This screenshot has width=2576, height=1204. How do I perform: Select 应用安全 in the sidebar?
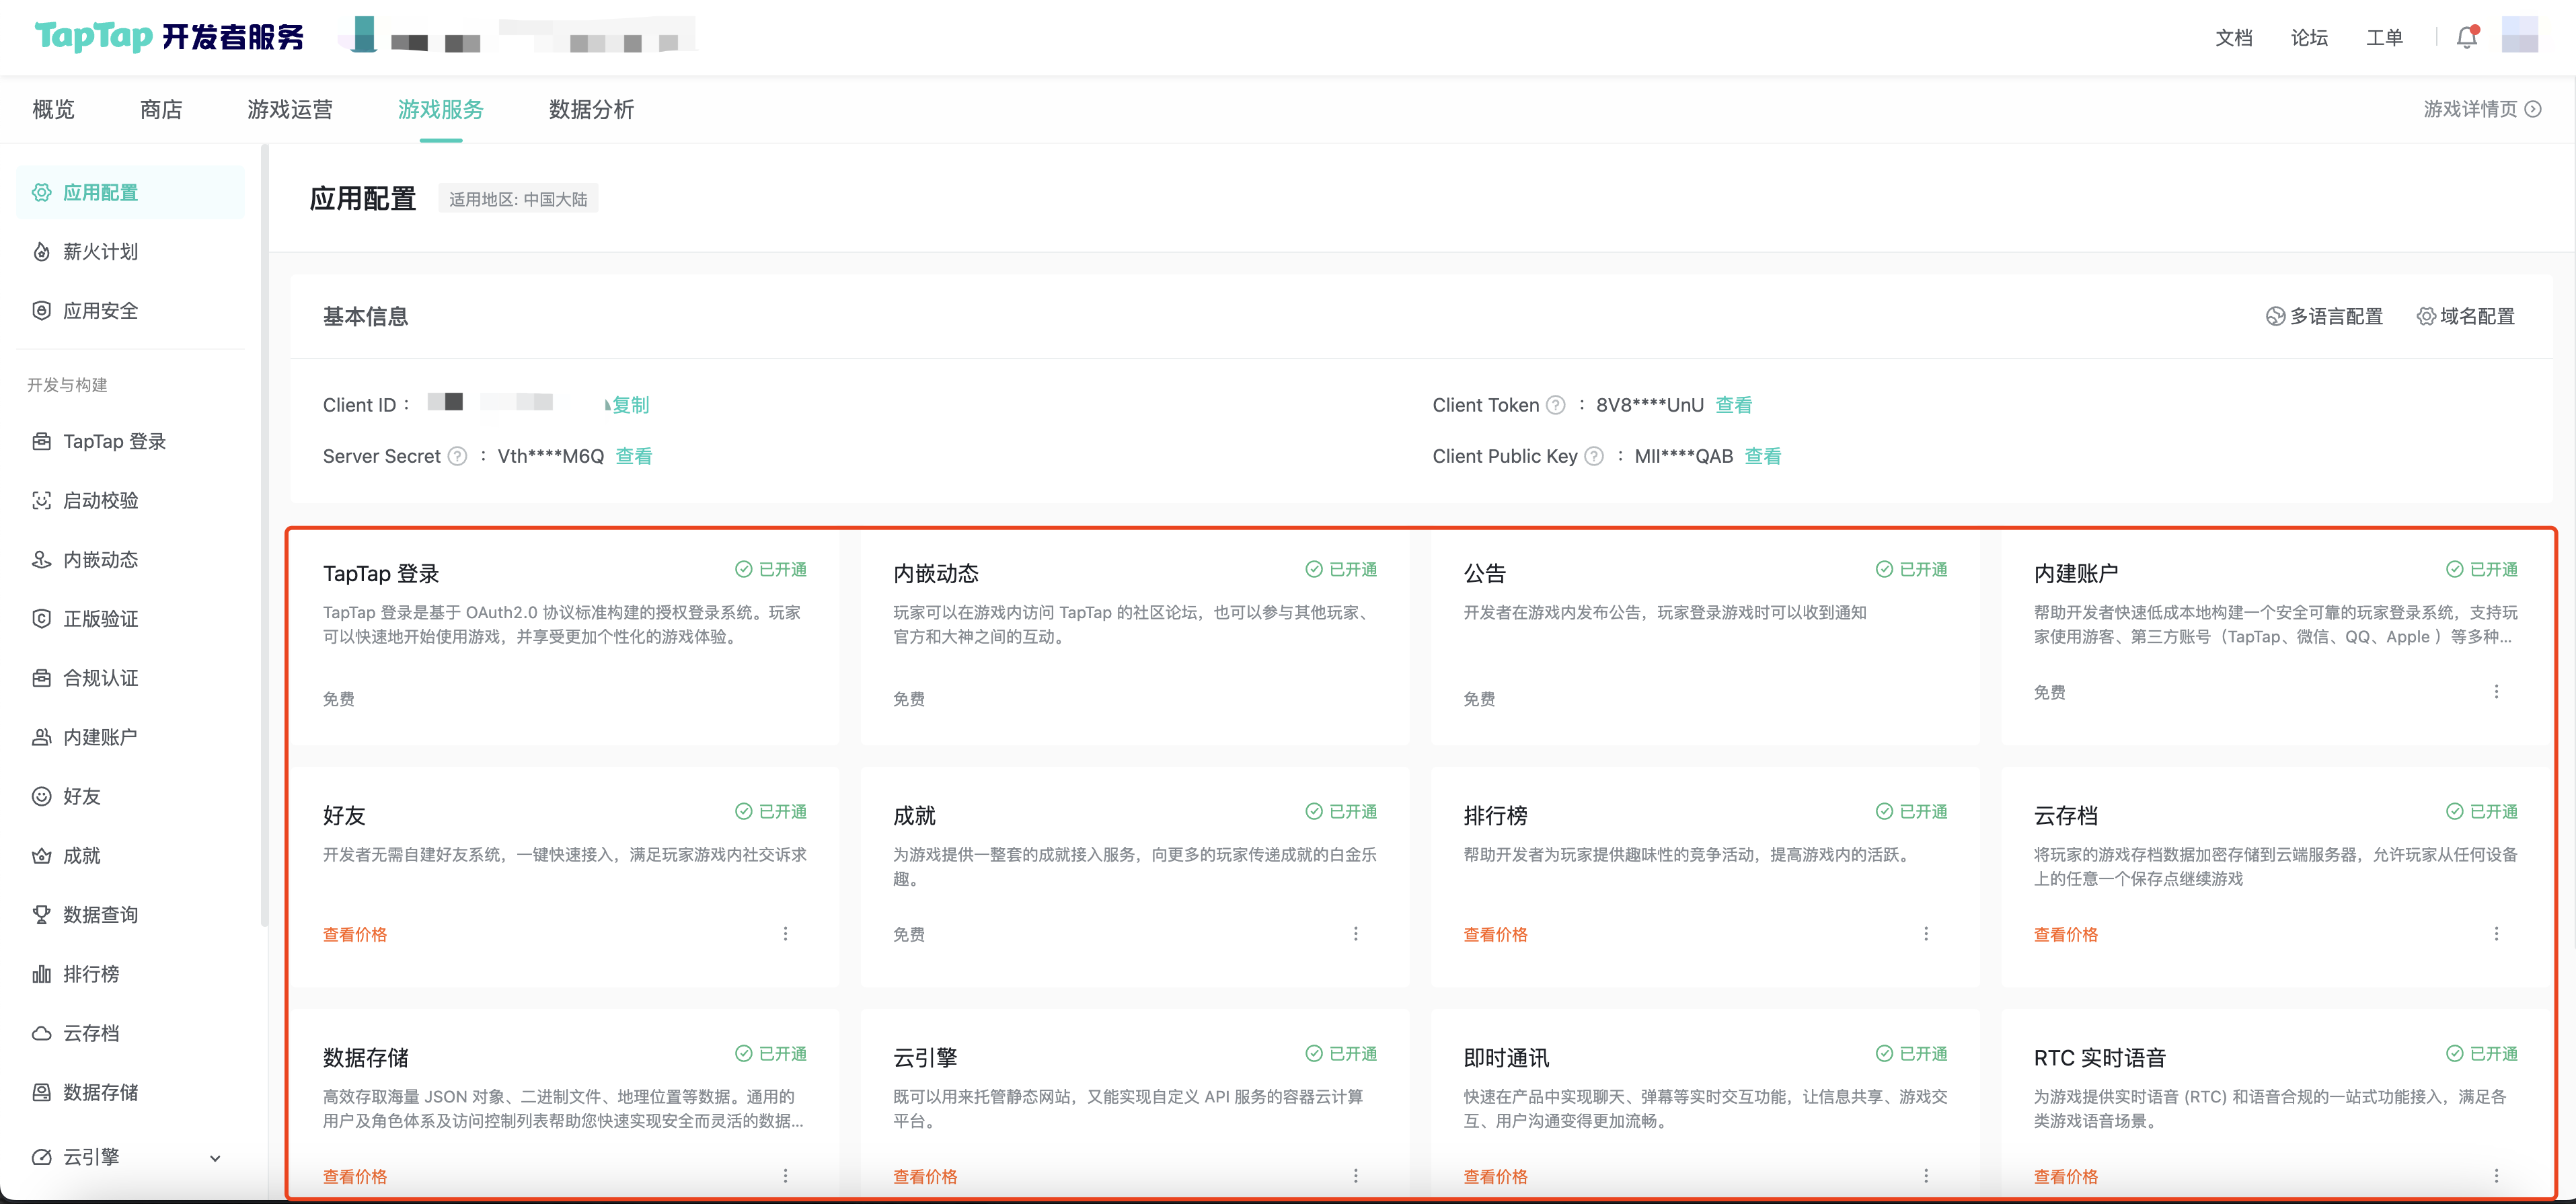pyautogui.click(x=100, y=310)
